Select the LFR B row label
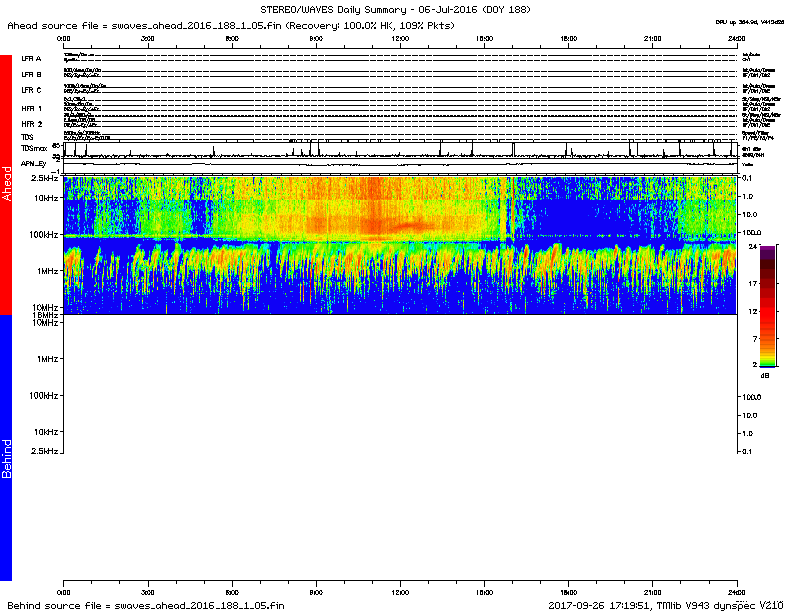 pyautogui.click(x=32, y=74)
